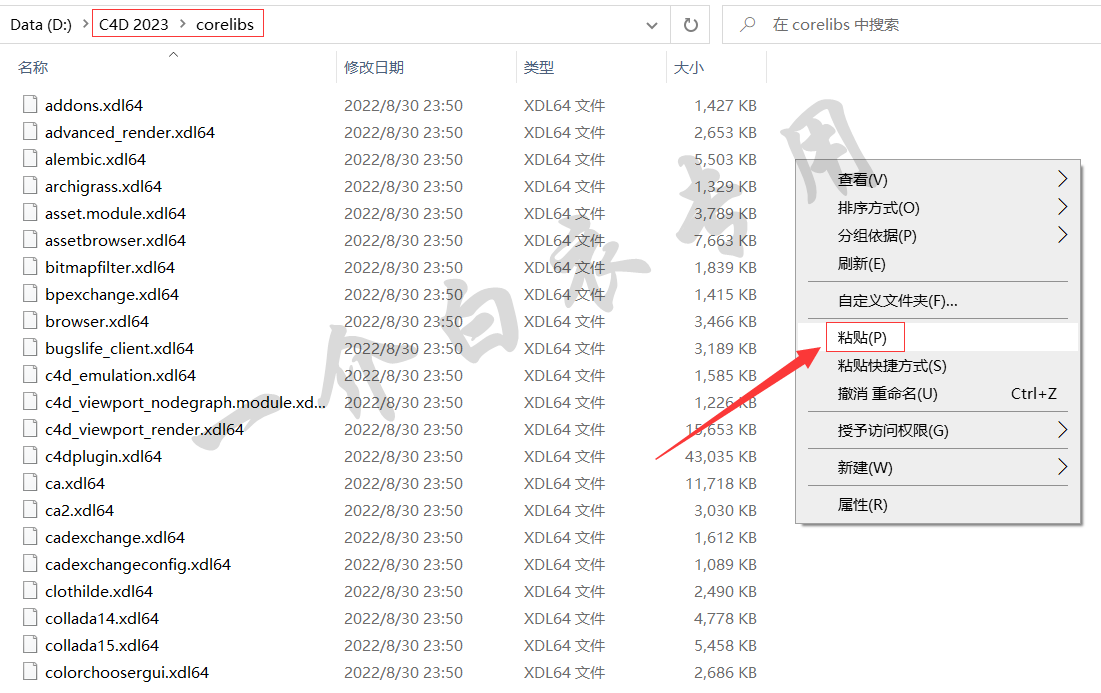Go to C4D 2023 breadcrumb folder
The width and height of the screenshot is (1101, 693).
[133, 25]
